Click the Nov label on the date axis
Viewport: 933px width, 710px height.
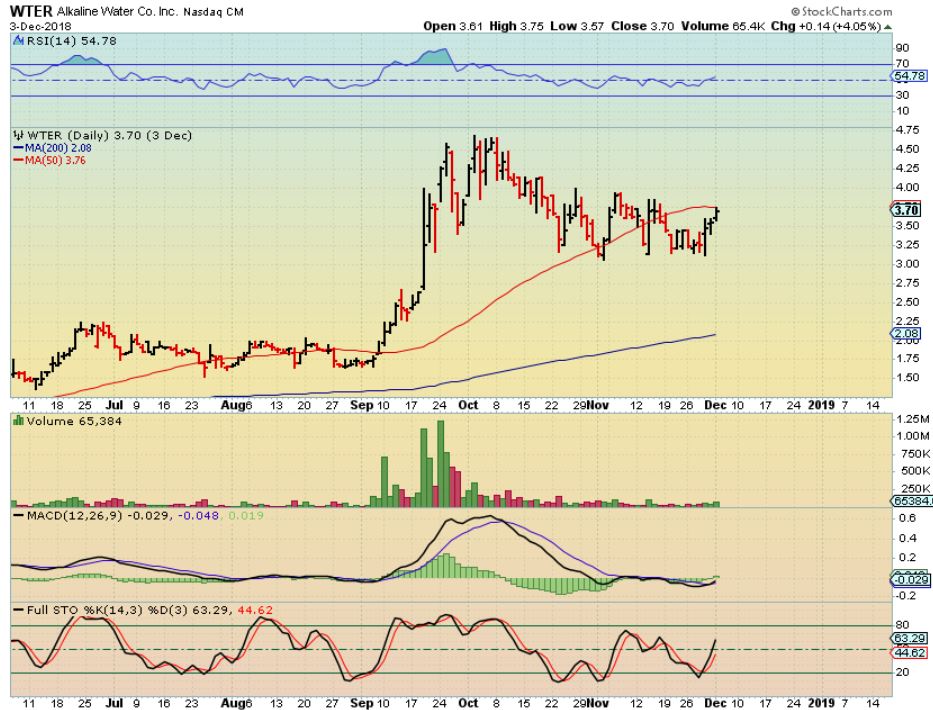[x=597, y=406]
